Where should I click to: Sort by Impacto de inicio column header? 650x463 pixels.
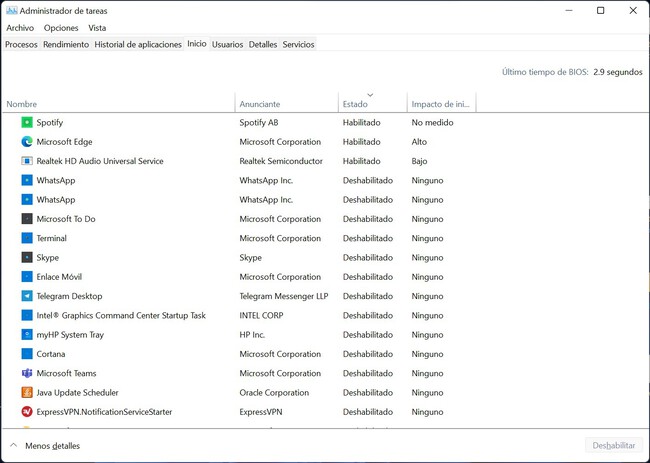(x=442, y=104)
